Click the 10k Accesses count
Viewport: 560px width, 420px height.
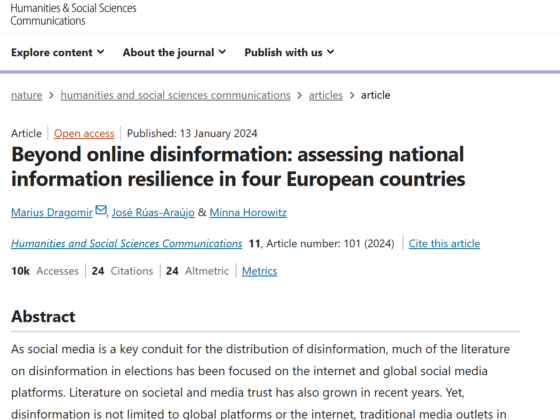click(x=45, y=271)
